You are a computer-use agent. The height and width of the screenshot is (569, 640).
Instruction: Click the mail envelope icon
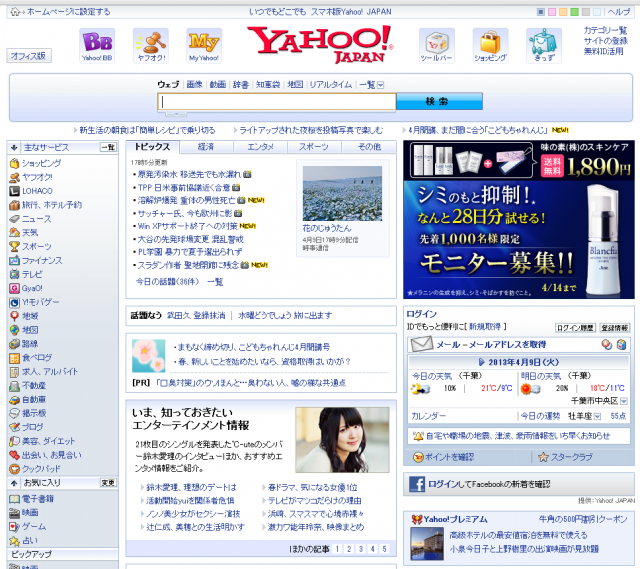(422, 344)
